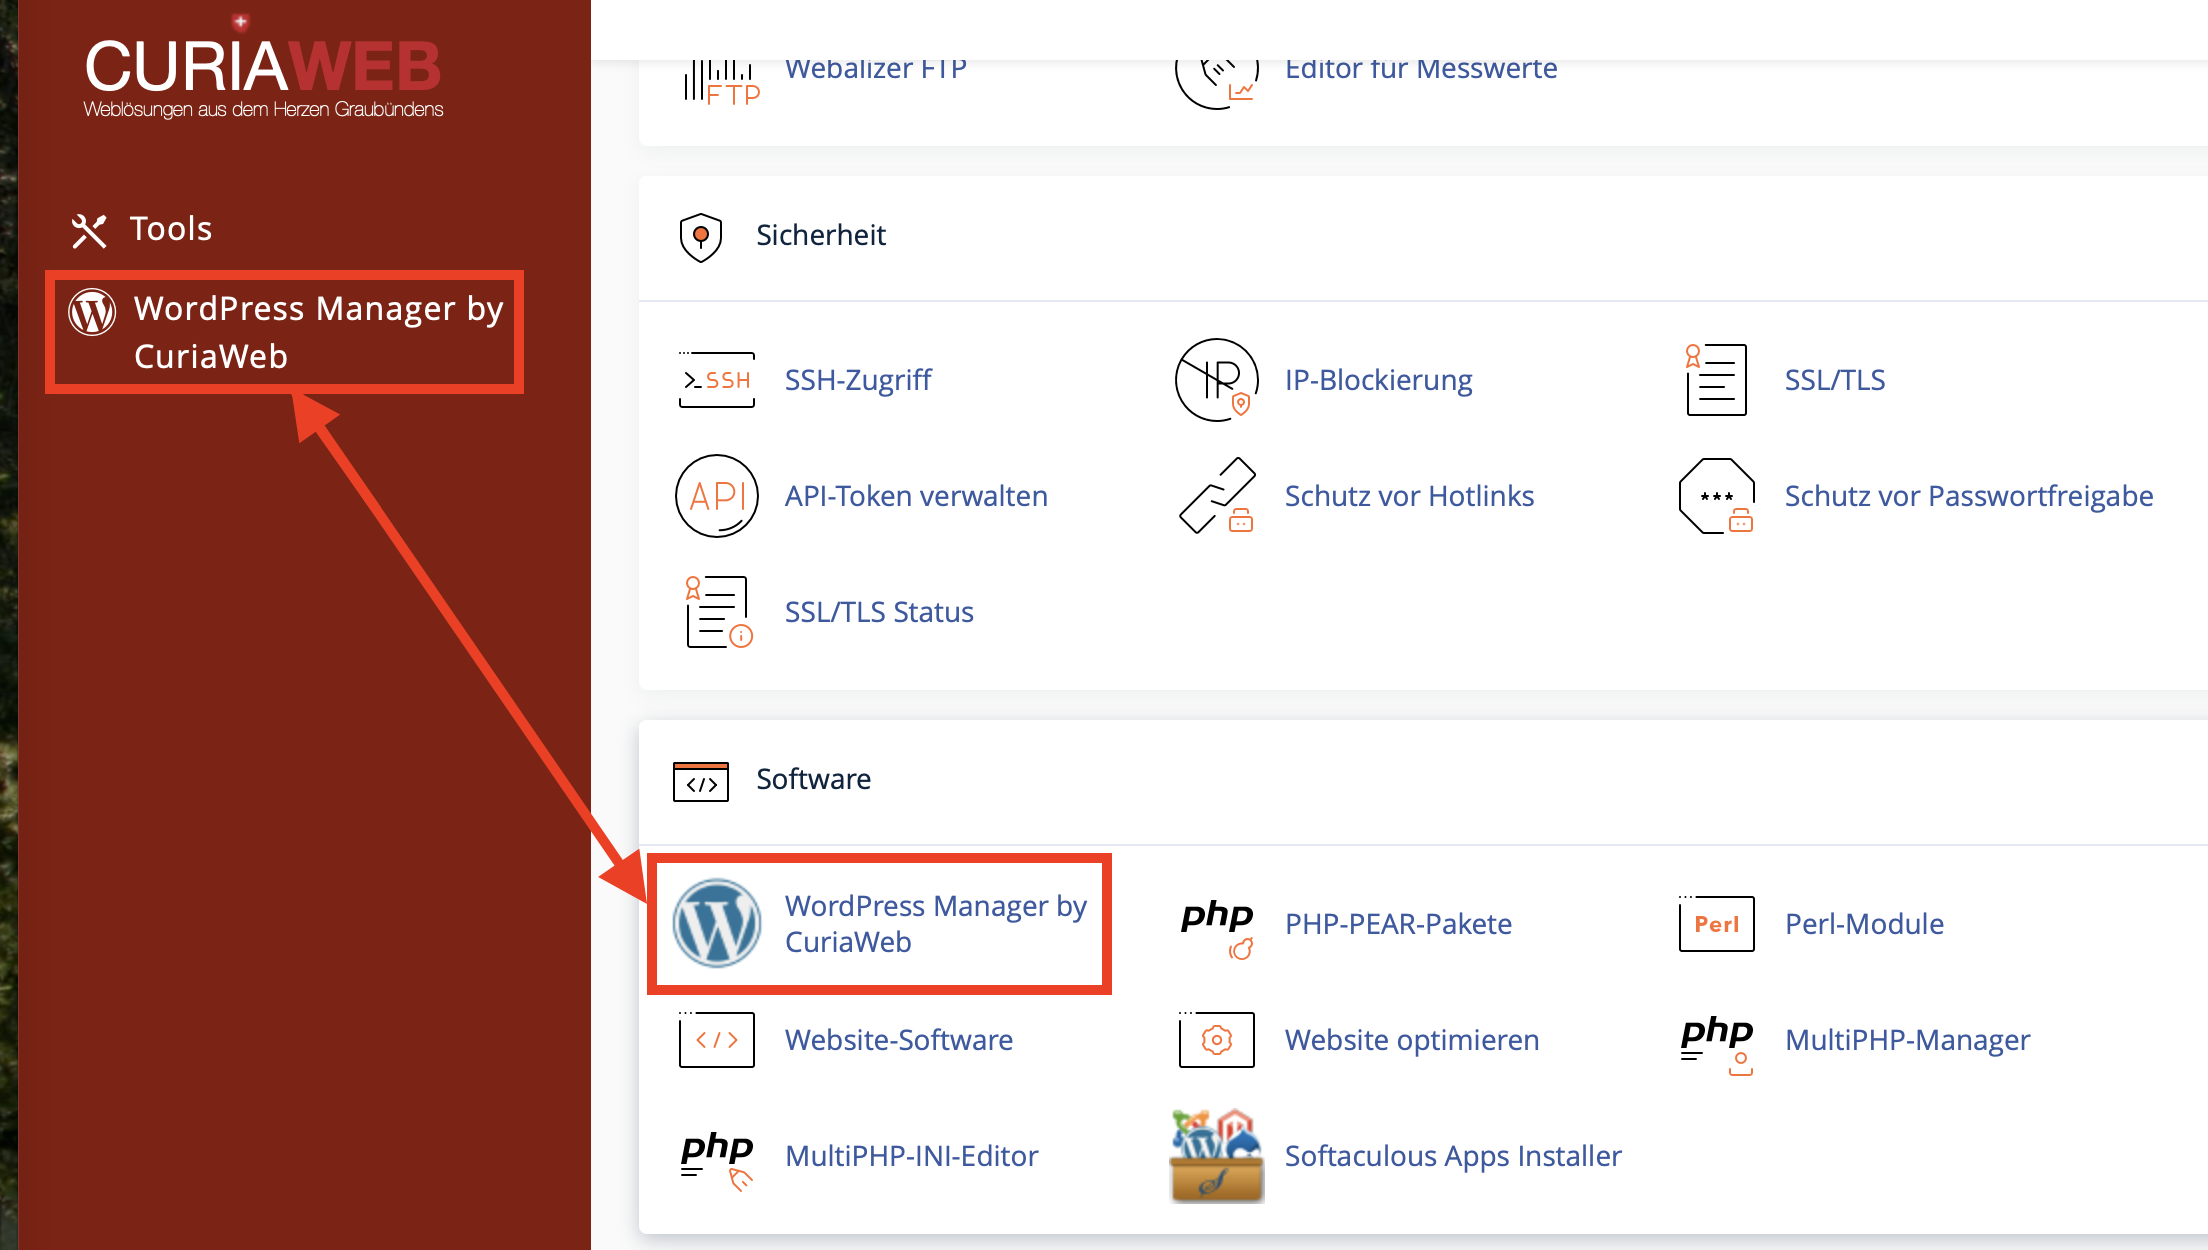Open IP-Blockierung link
This screenshot has height=1250, width=2208.
pyautogui.click(x=1378, y=380)
